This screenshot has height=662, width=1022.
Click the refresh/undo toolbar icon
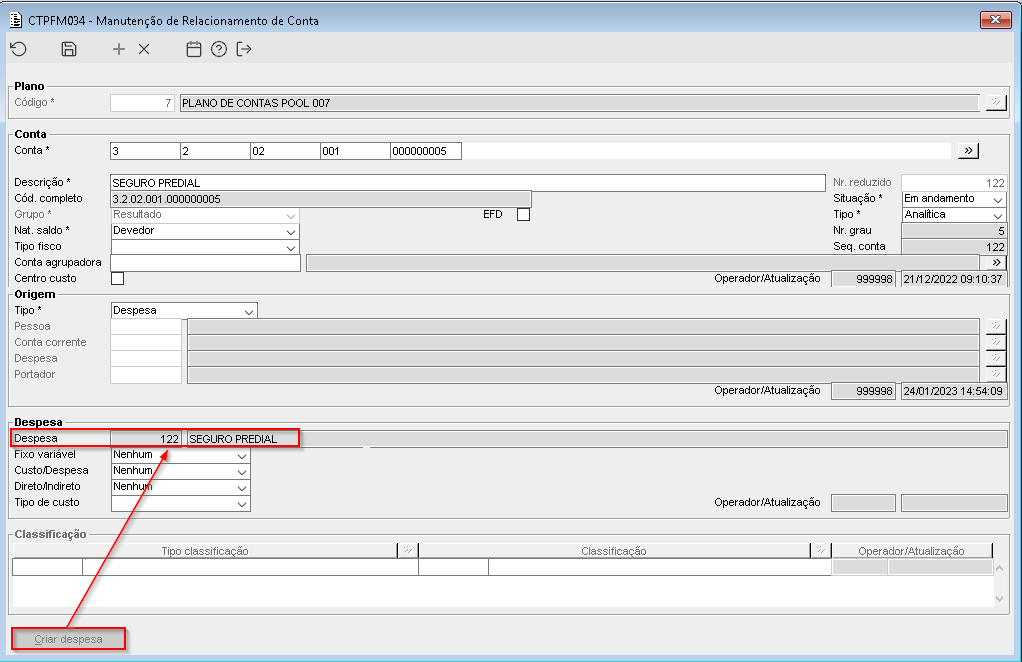coord(18,49)
